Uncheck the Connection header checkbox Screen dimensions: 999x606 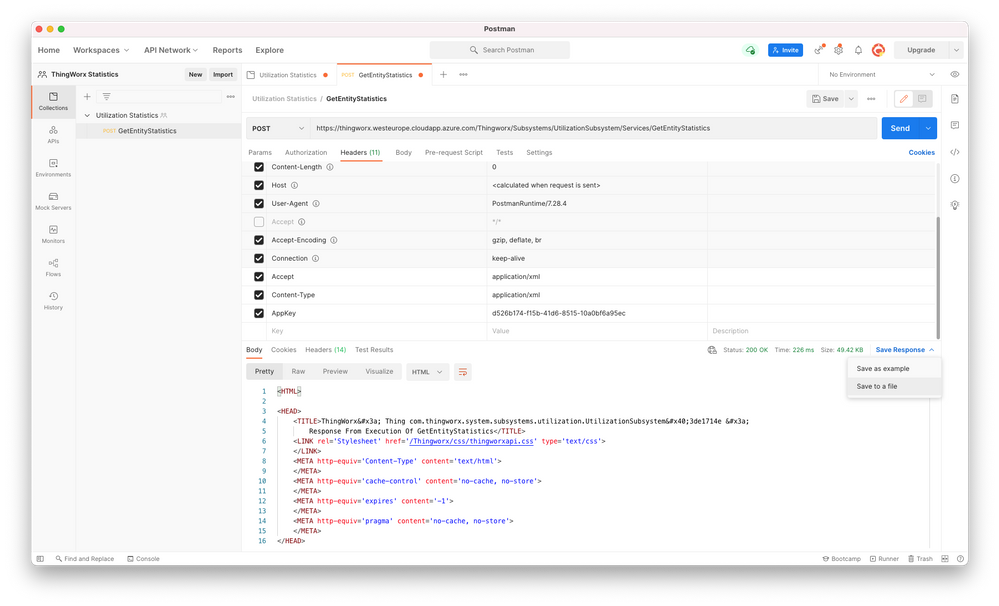point(259,259)
